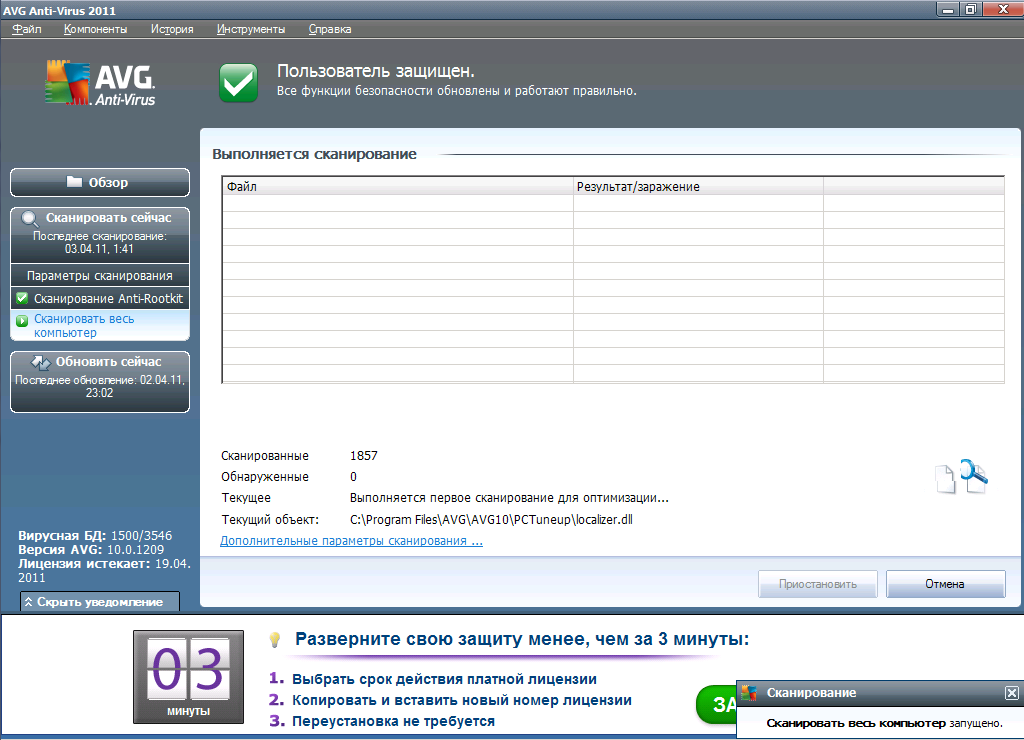Open the Файл menu
Viewport: 1024px width, 740px height.
(x=27, y=29)
